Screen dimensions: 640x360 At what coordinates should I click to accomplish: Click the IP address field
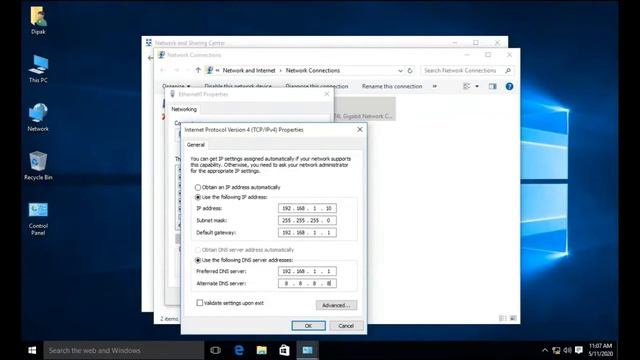pos(307,208)
